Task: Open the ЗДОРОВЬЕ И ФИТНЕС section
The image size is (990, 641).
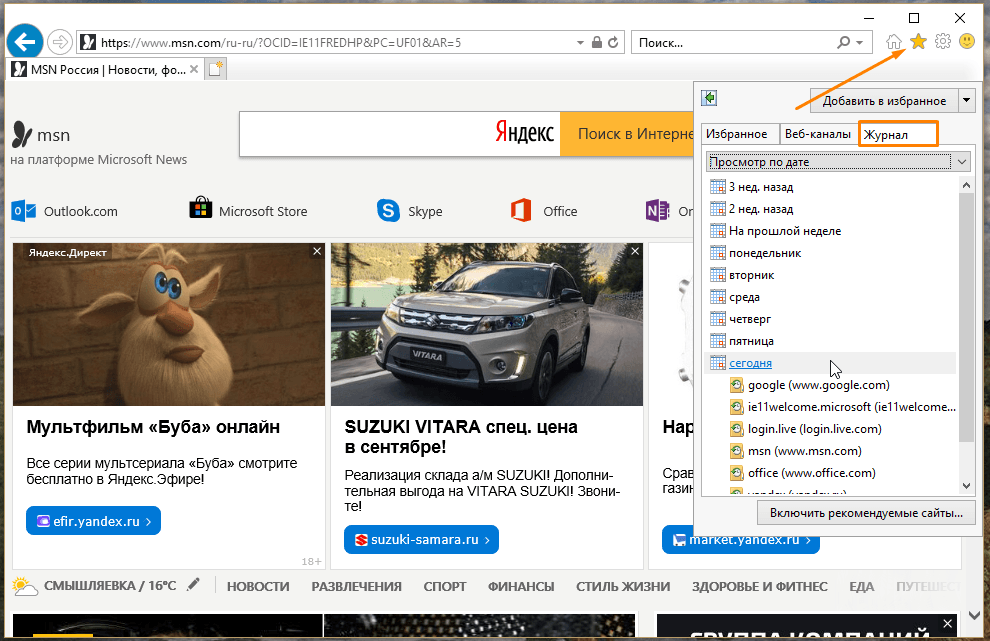Action: click(x=760, y=586)
